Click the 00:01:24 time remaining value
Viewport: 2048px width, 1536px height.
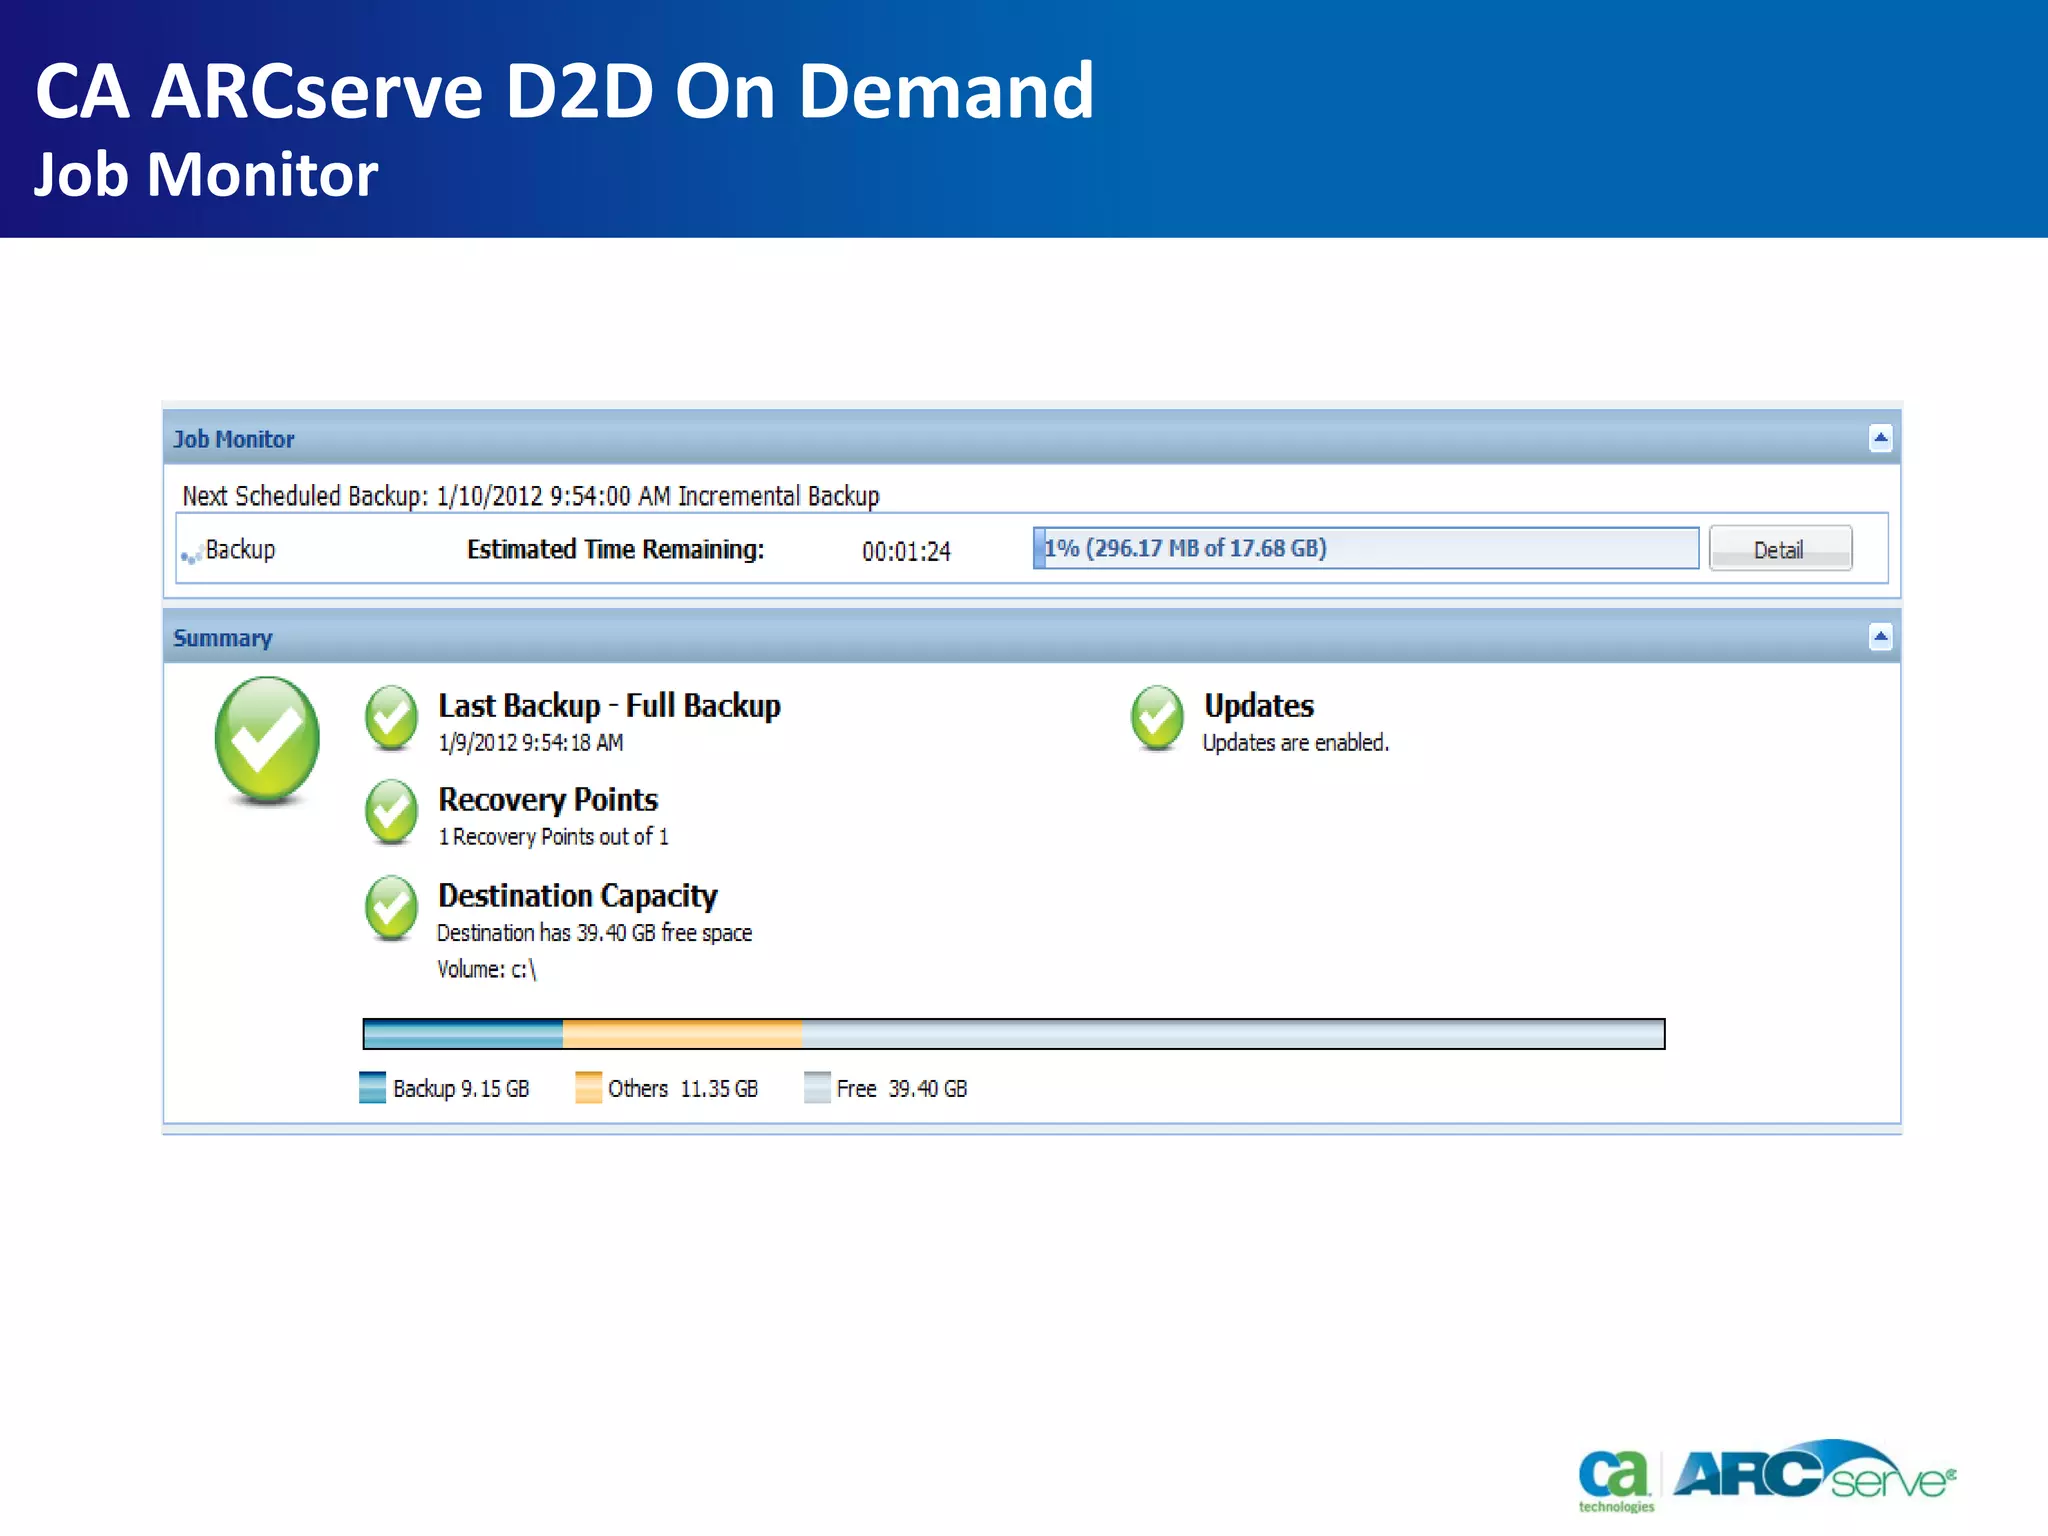tap(906, 552)
